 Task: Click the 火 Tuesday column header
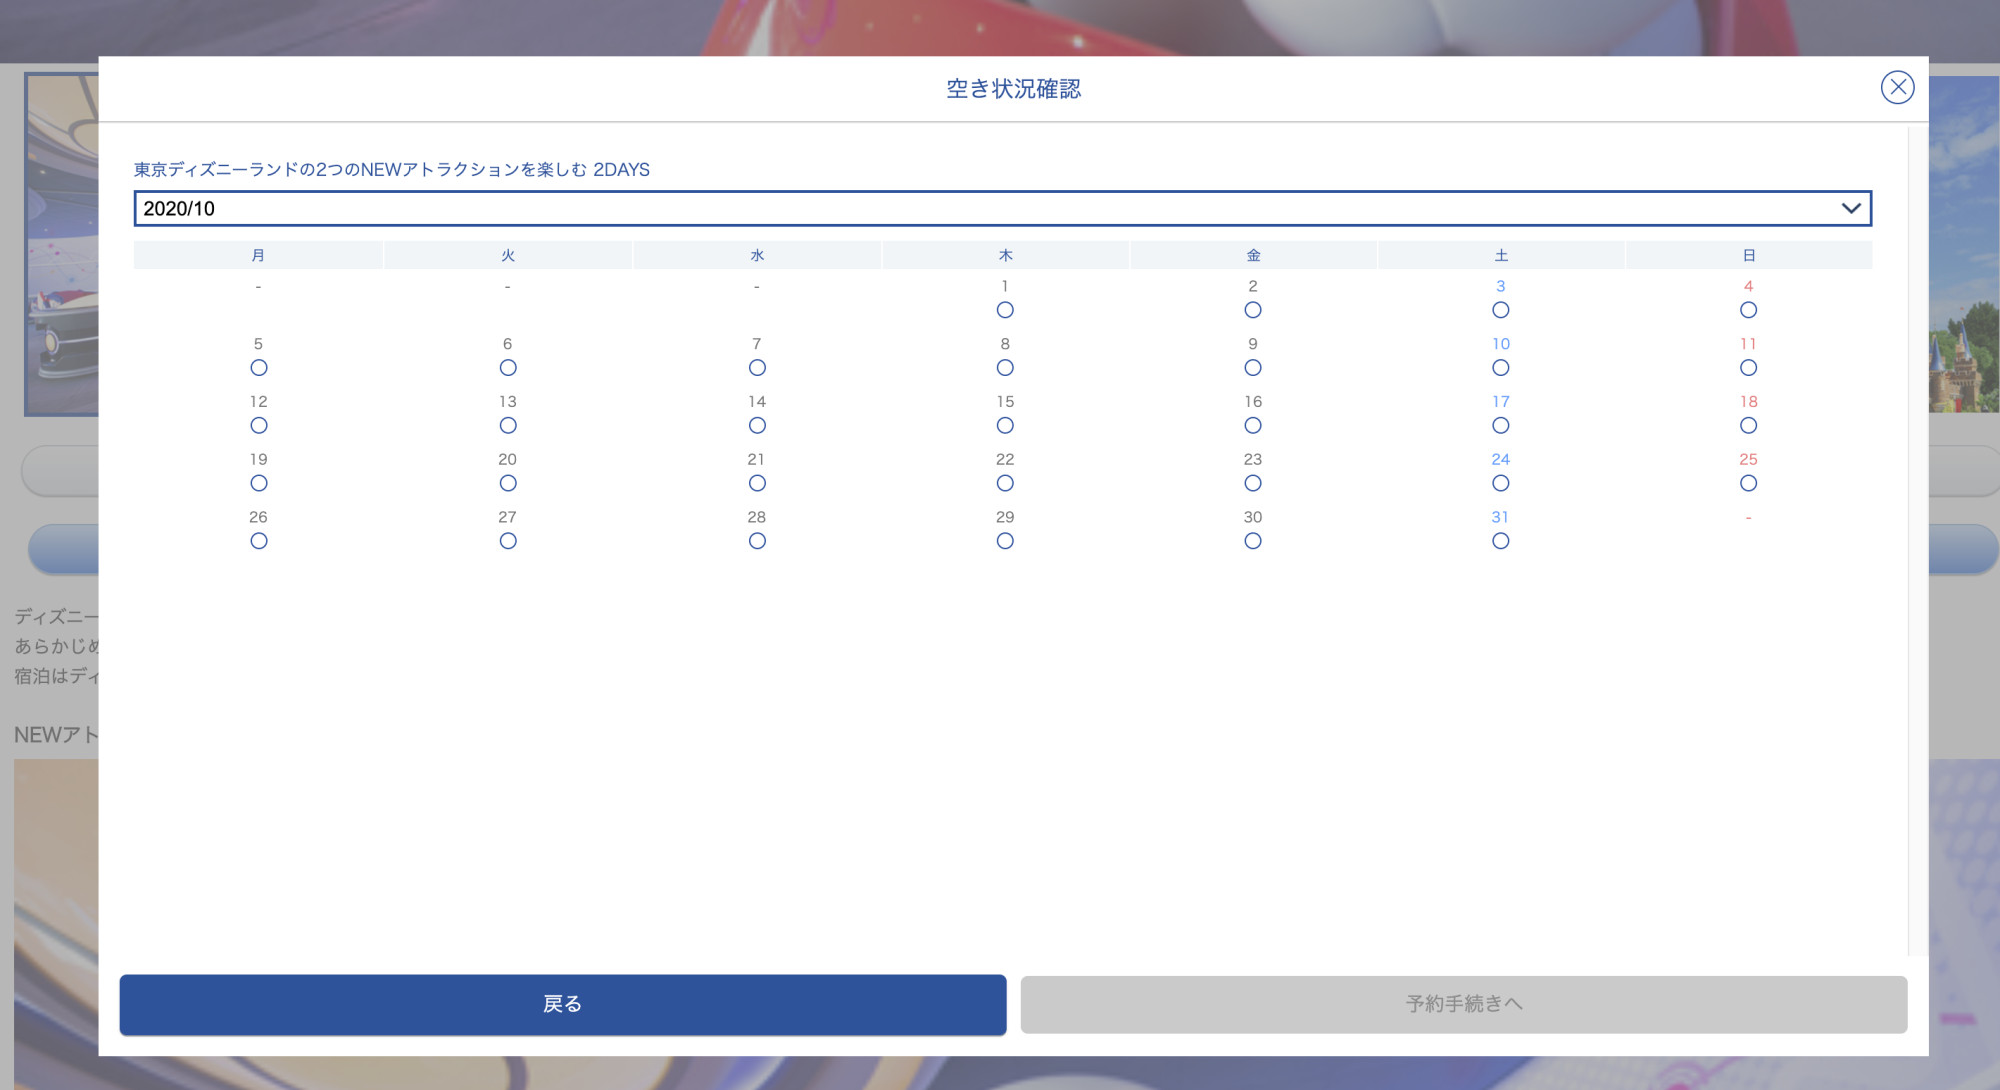click(508, 255)
